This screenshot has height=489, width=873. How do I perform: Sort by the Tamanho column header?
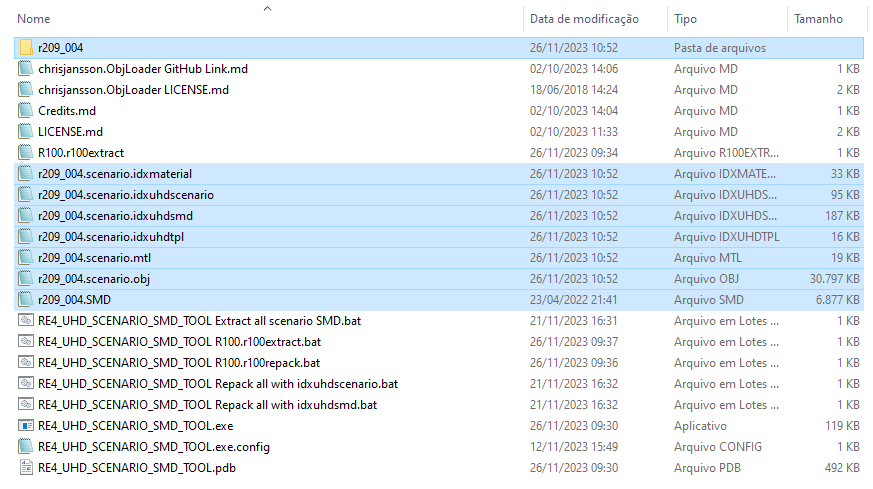click(818, 19)
